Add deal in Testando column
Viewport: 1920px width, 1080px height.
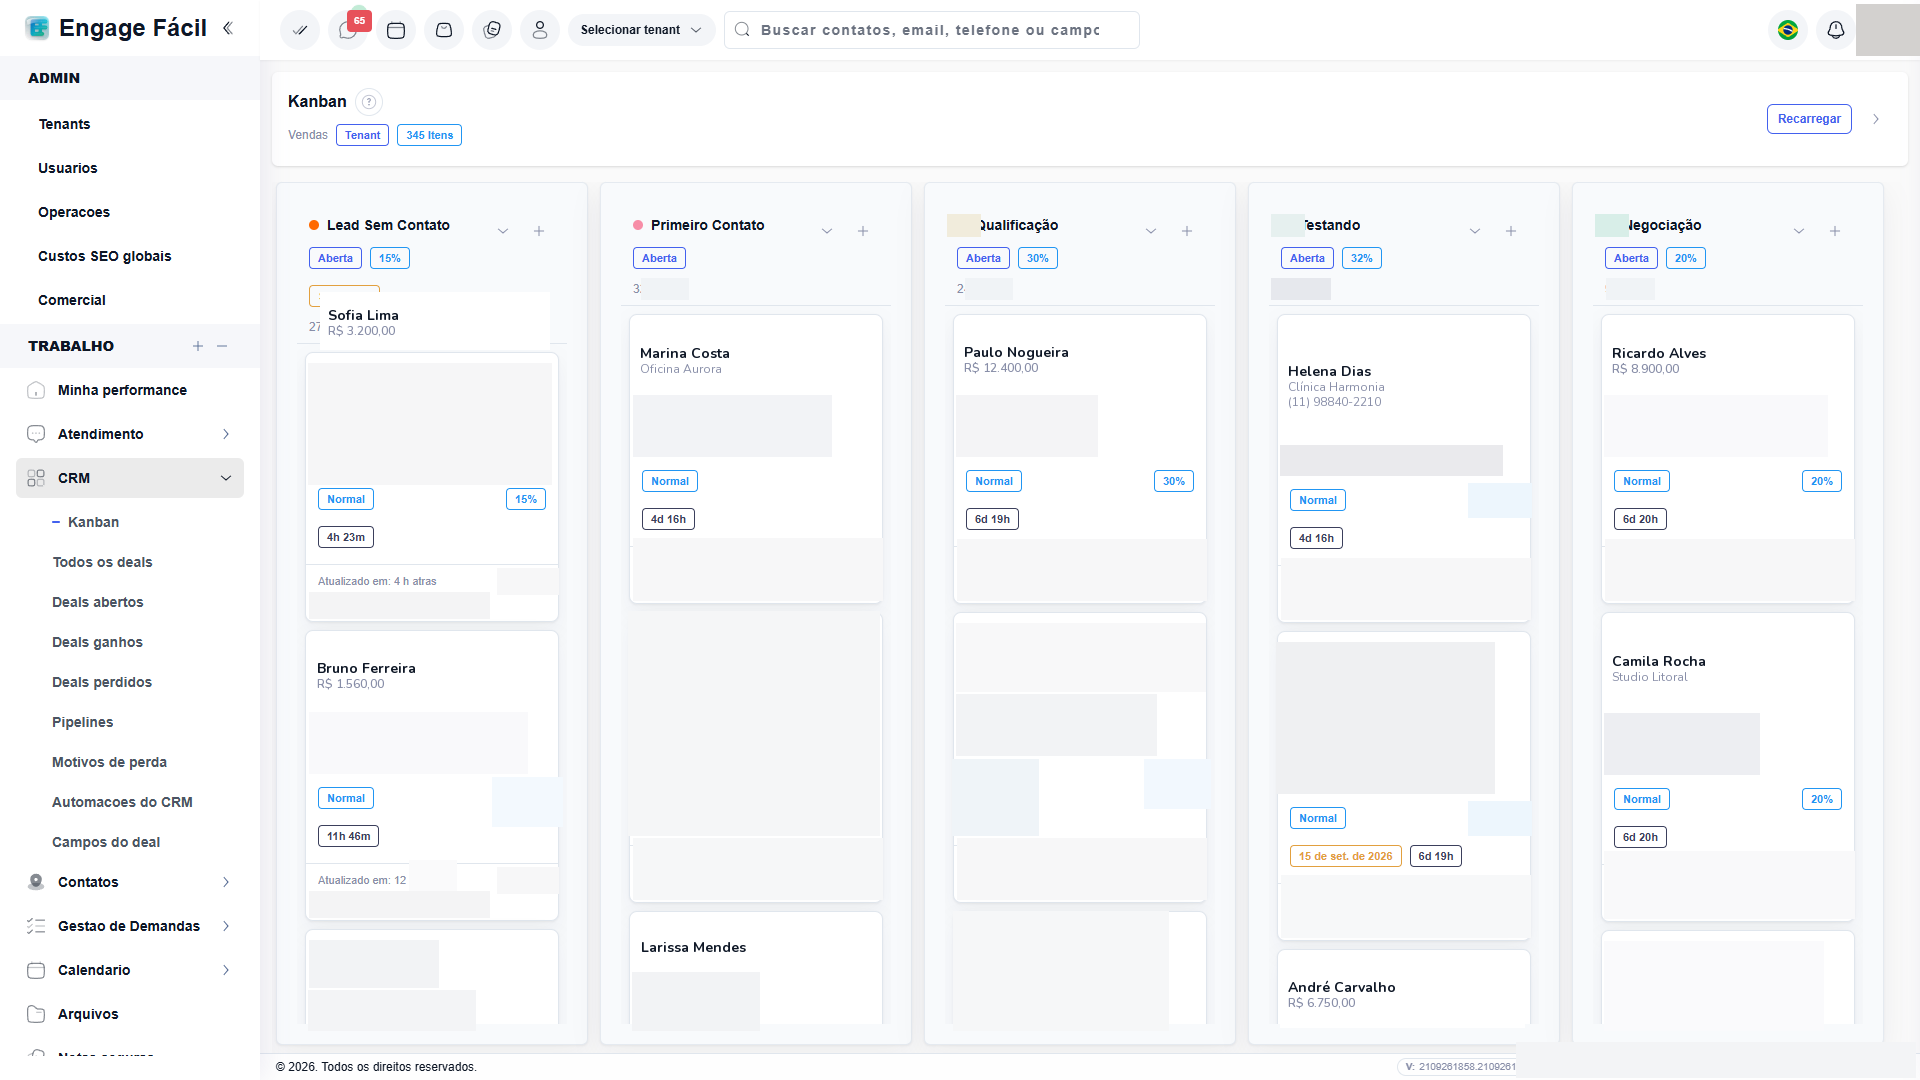point(1511,231)
